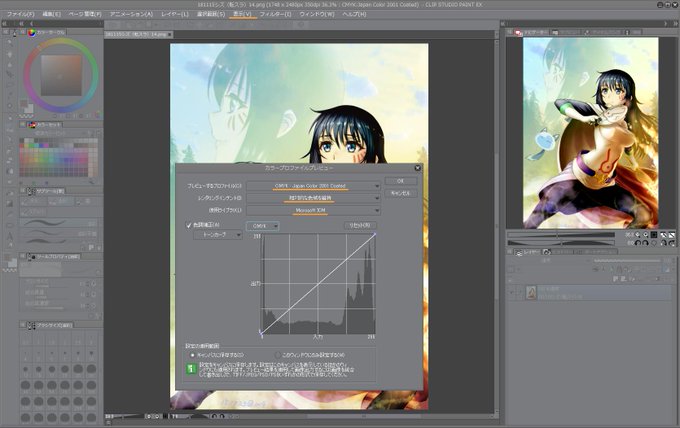Adjust the Navigator rotation slider
680x428 pixels.
(561, 243)
